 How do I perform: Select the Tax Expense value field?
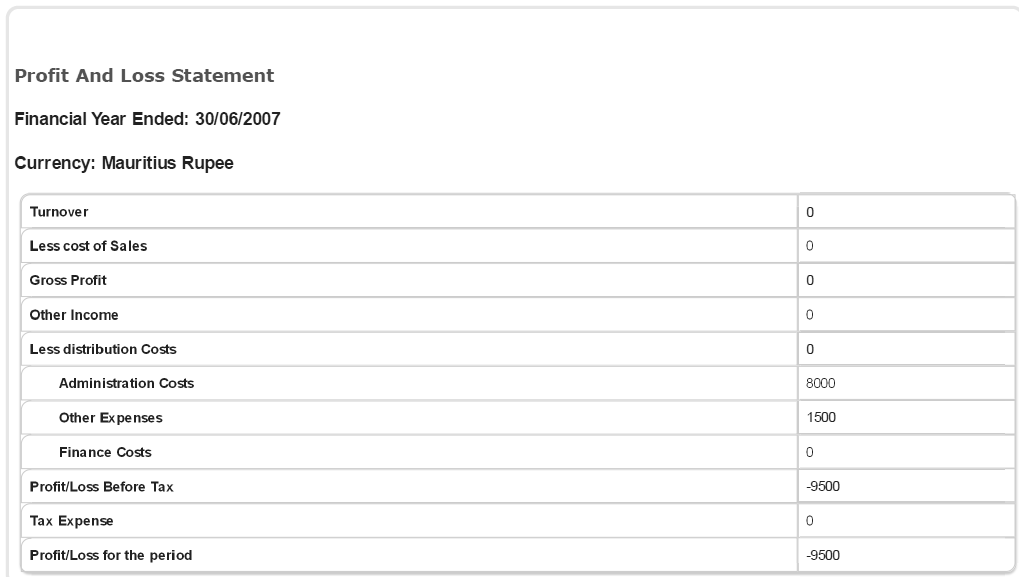tap(906, 521)
